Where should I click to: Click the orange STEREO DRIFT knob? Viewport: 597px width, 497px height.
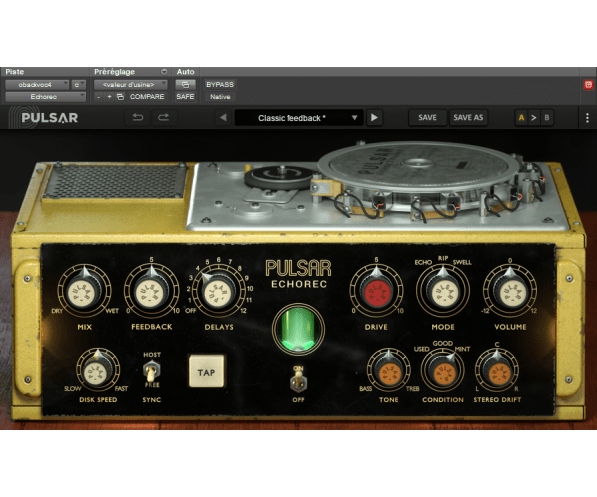497,371
